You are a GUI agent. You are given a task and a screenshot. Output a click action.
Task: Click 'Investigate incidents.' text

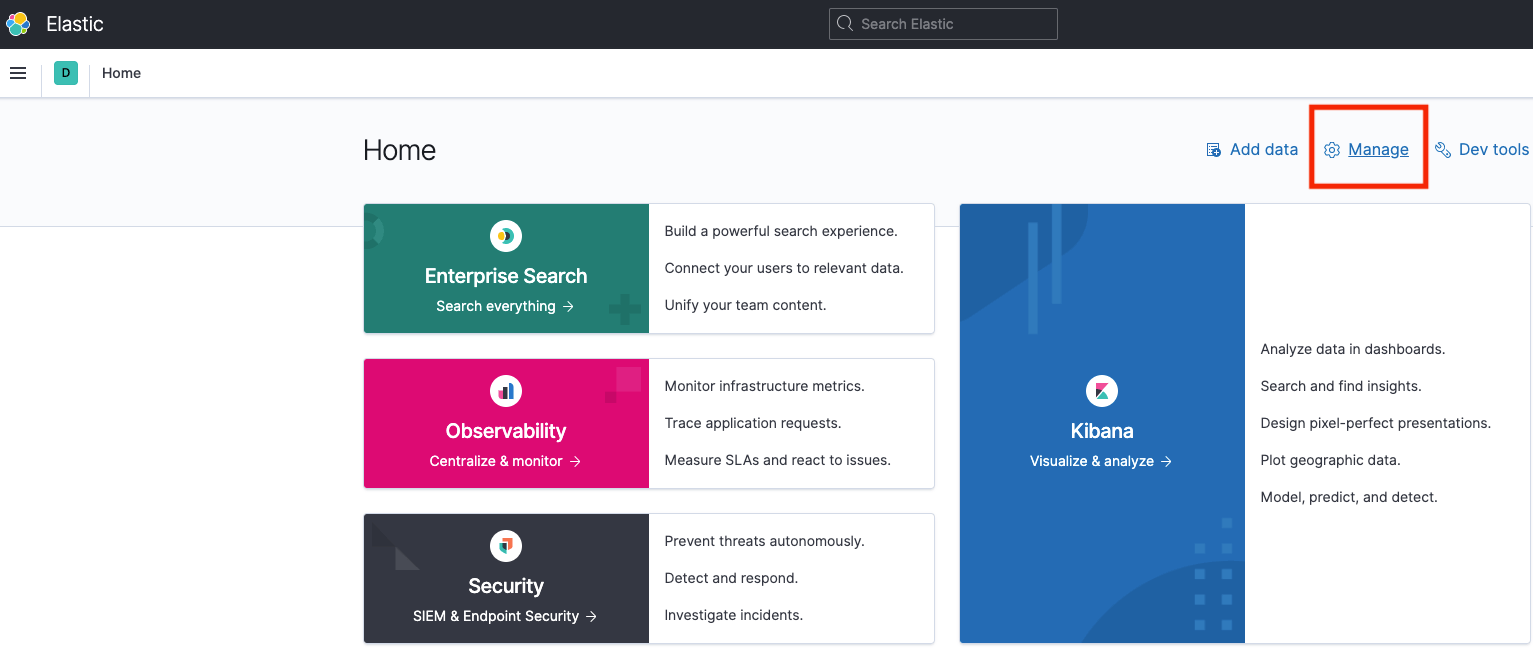pyautogui.click(x=734, y=615)
